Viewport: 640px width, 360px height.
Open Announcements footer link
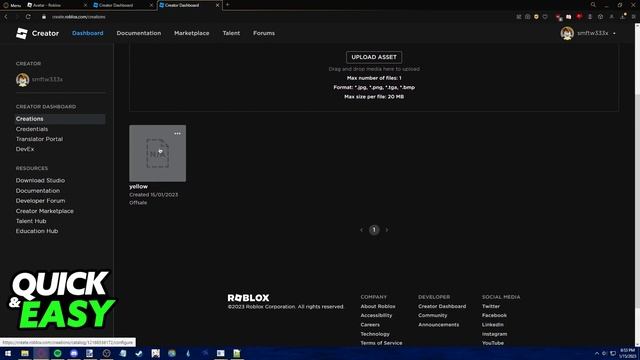coord(438,325)
